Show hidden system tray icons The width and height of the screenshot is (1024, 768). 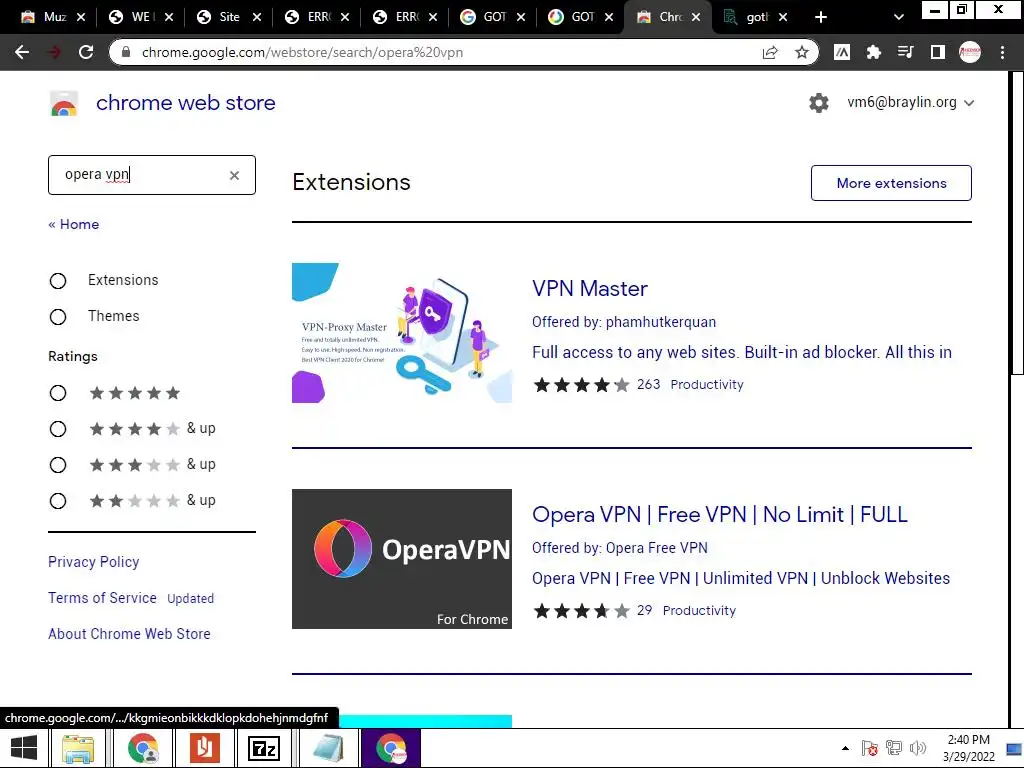pyautogui.click(x=846, y=748)
